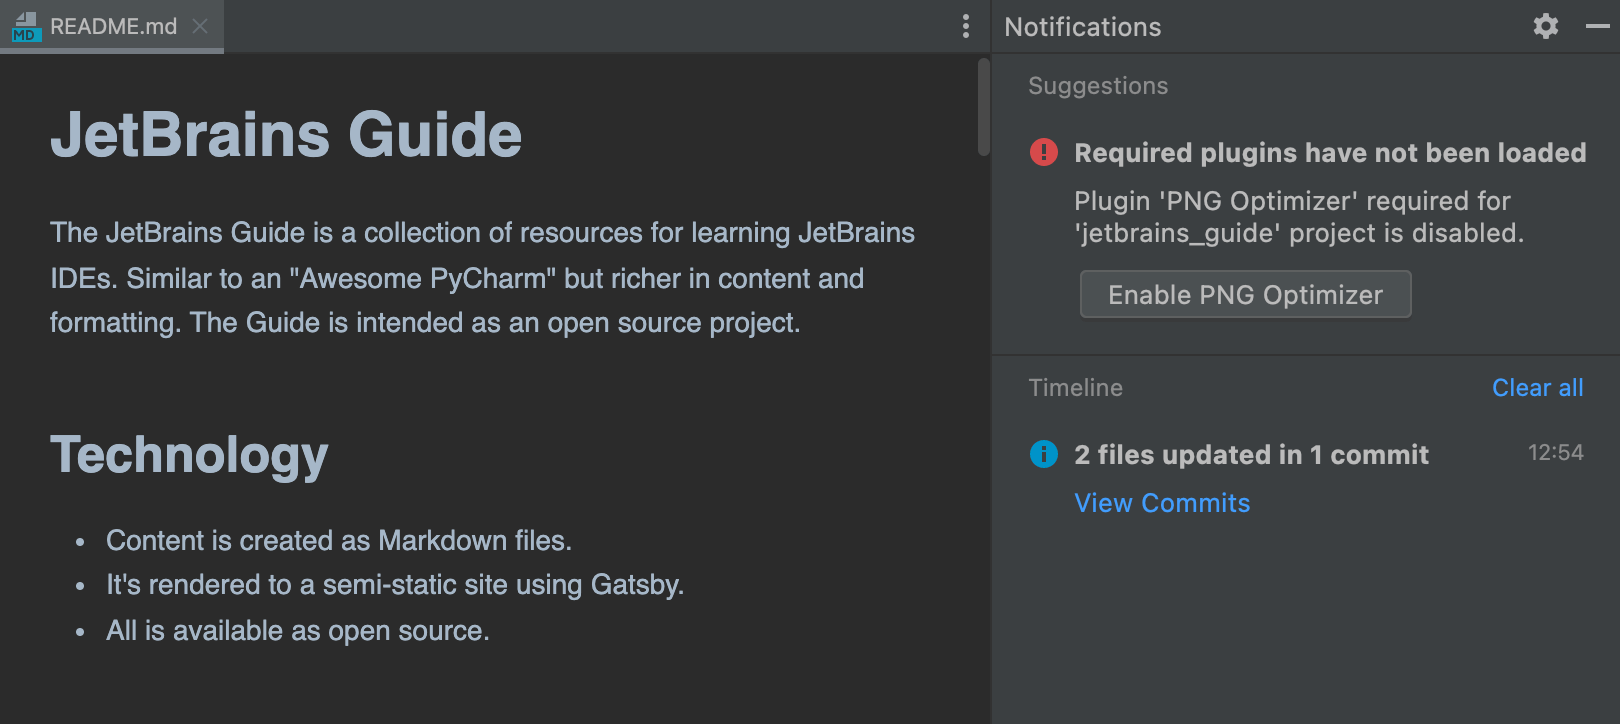The width and height of the screenshot is (1620, 724).
Task: Open the View Commits link
Action: click(x=1162, y=503)
